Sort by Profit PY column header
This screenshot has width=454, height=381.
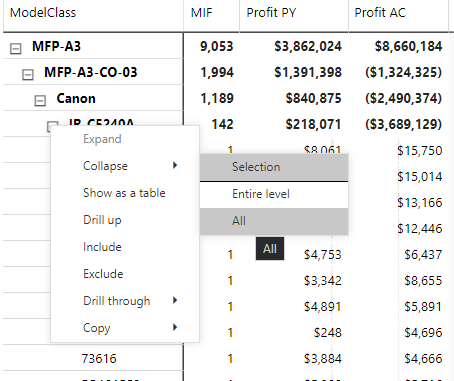(x=271, y=13)
